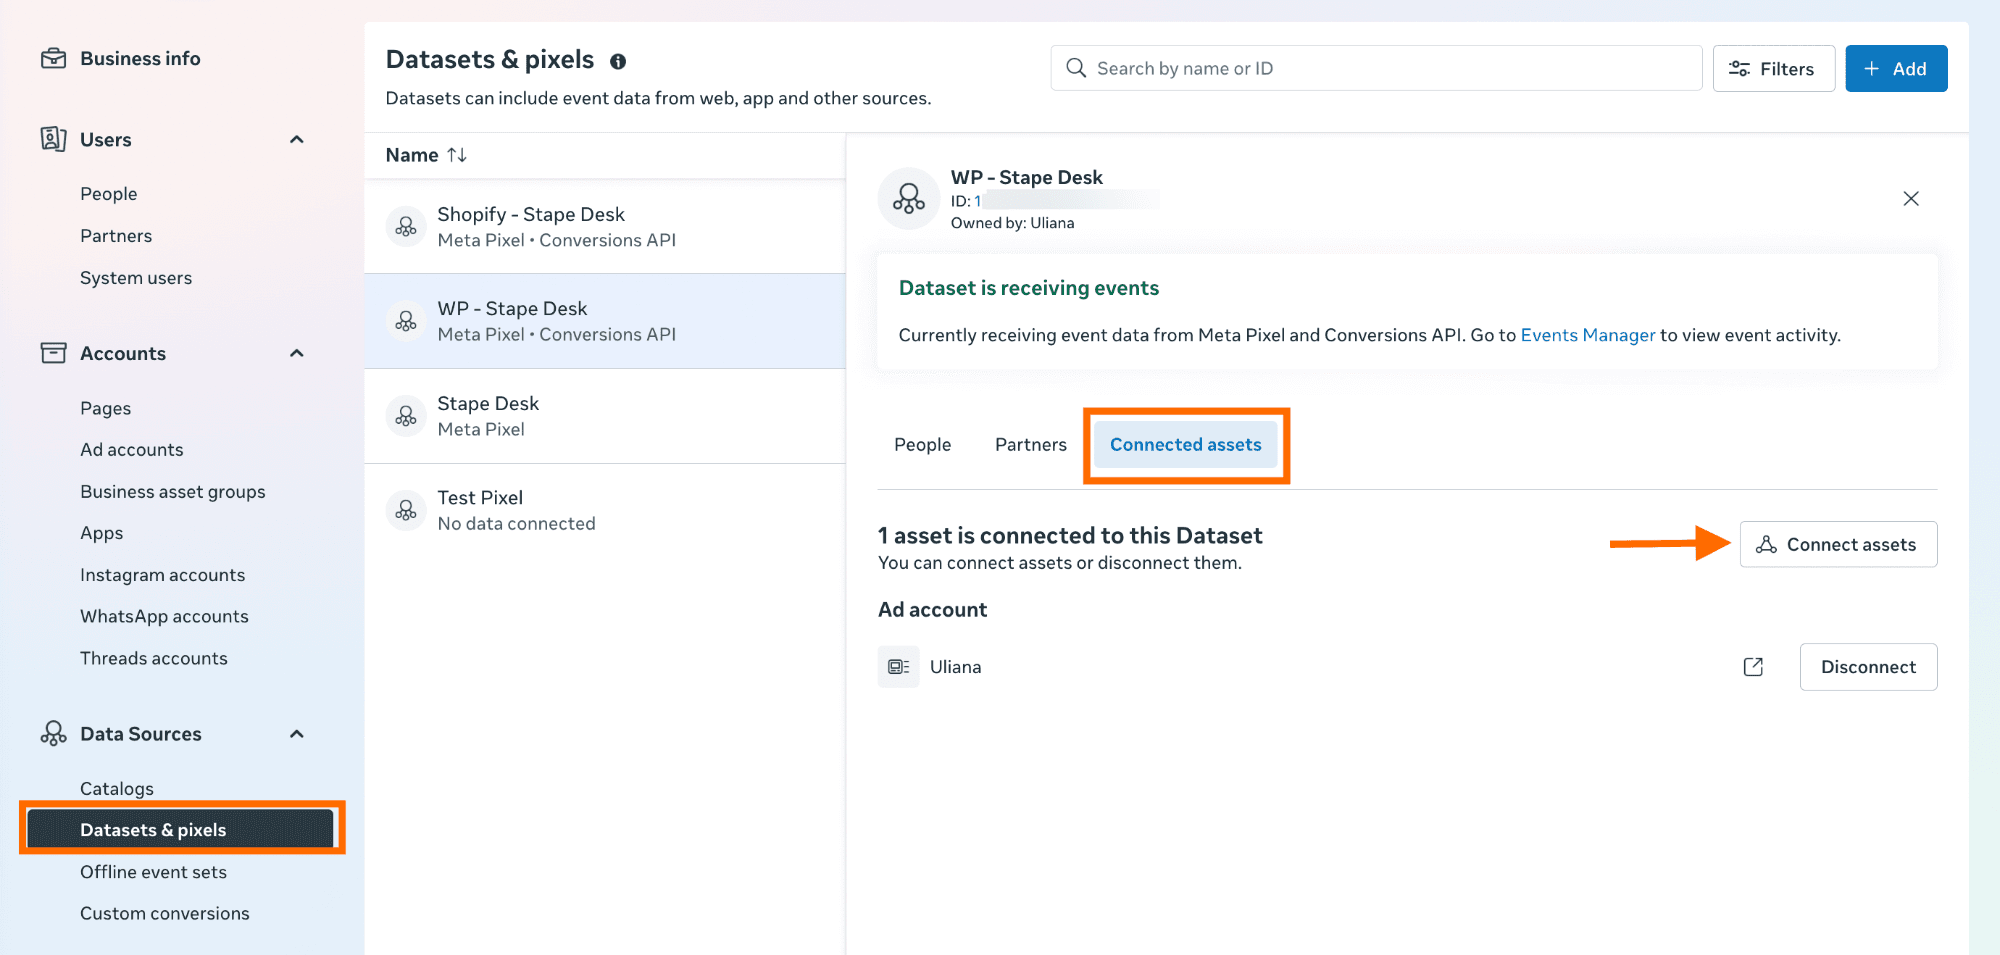Click the Shopify - Stape Desk dataset icon
This screenshot has height=955, width=2000.
tap(406, 227)
